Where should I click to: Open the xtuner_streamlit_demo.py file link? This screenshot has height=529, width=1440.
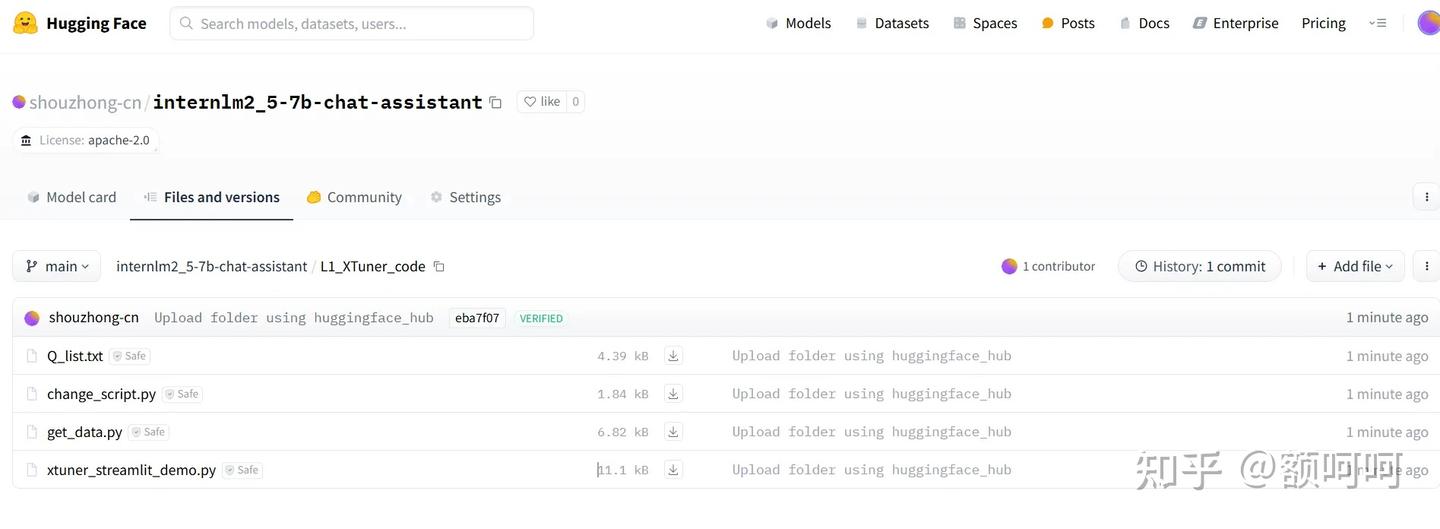pyautogui.click(x=131, y=470)
